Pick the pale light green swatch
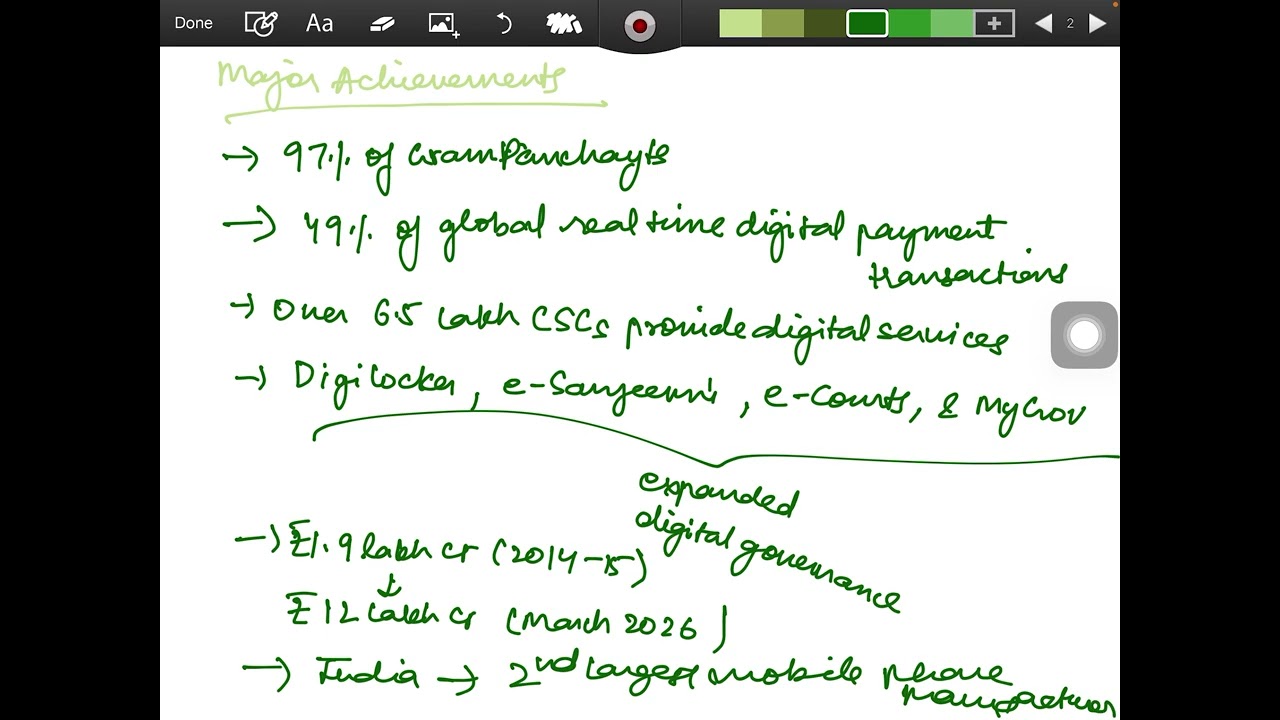Image resolution: width=1280 pixels, height=720 pixels. (x=740, y=23)
